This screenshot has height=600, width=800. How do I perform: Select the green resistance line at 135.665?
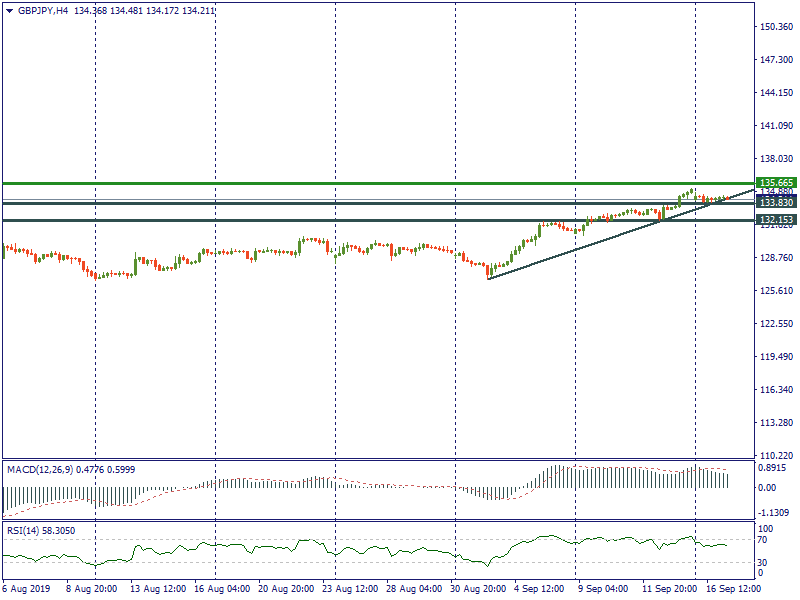coord(300,183)
